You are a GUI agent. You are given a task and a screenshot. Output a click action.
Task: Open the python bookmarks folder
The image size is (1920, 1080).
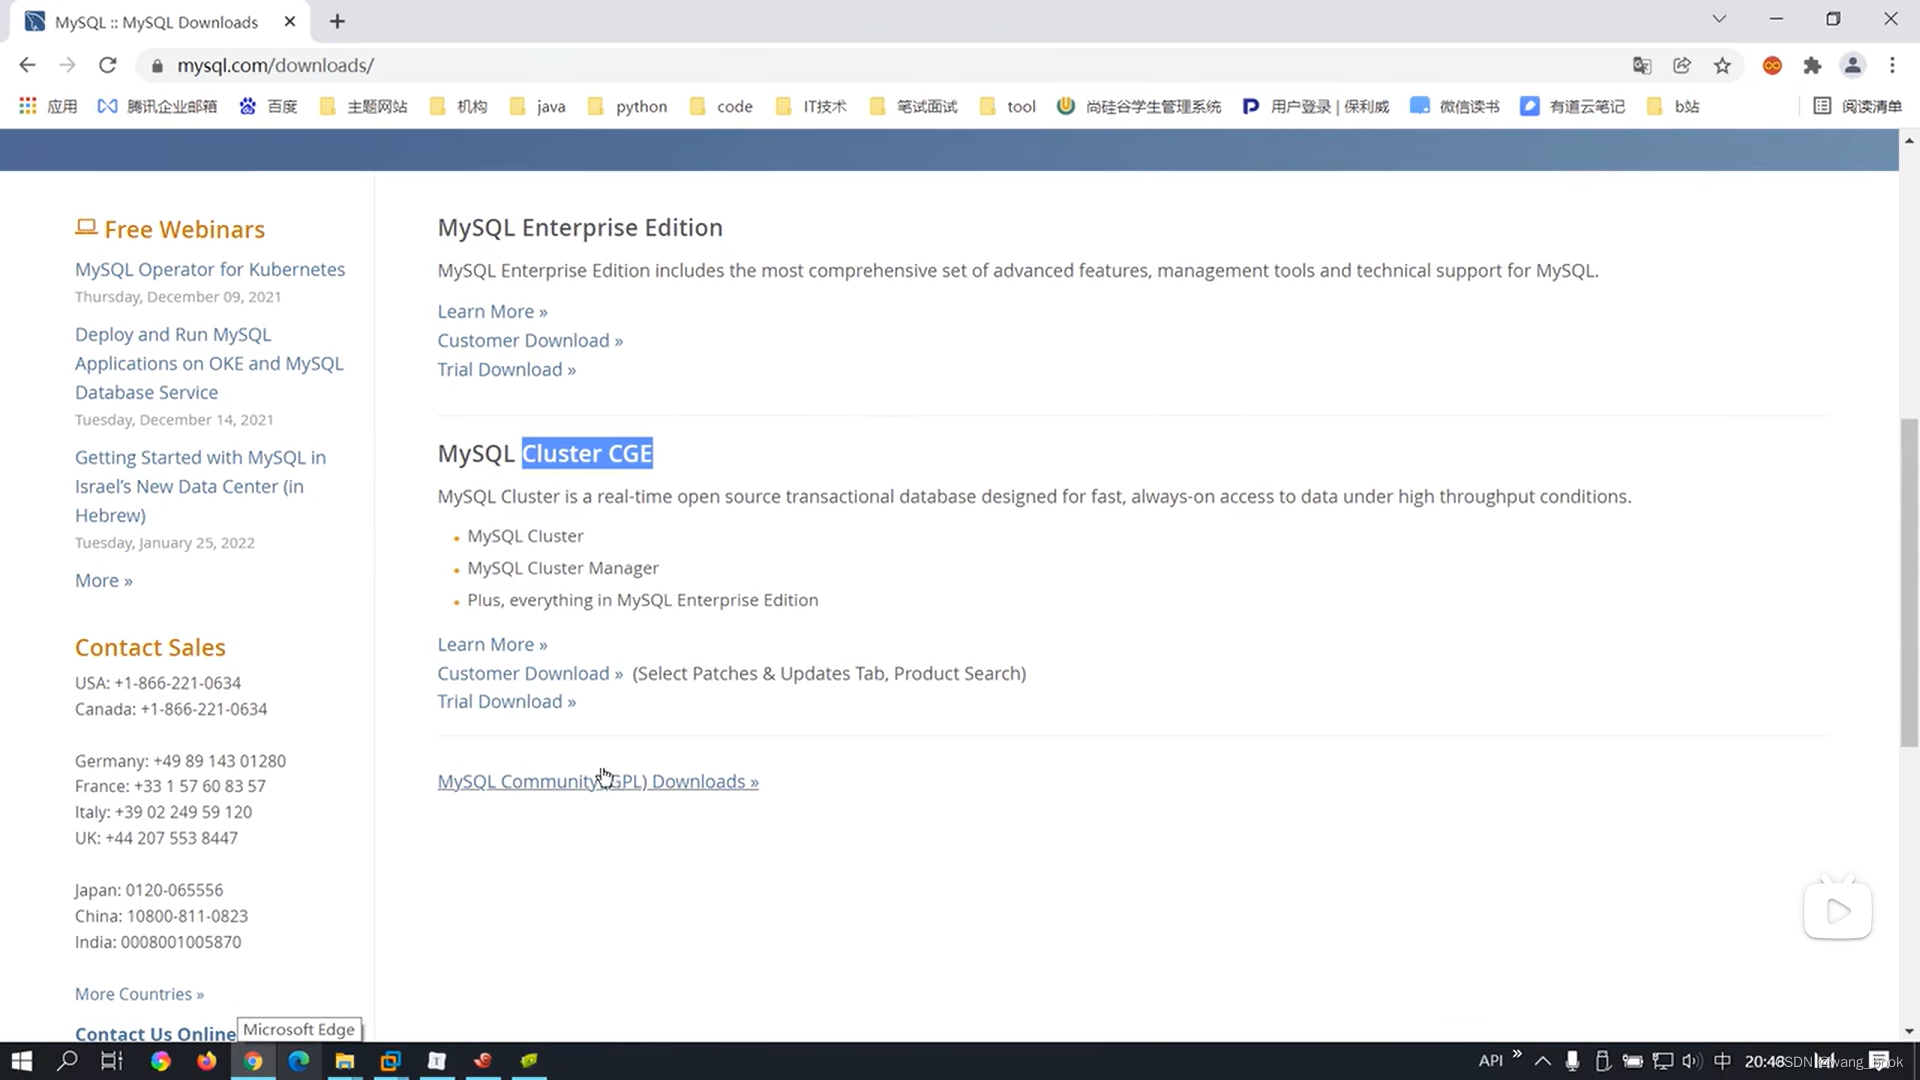[x=628, y=106]
